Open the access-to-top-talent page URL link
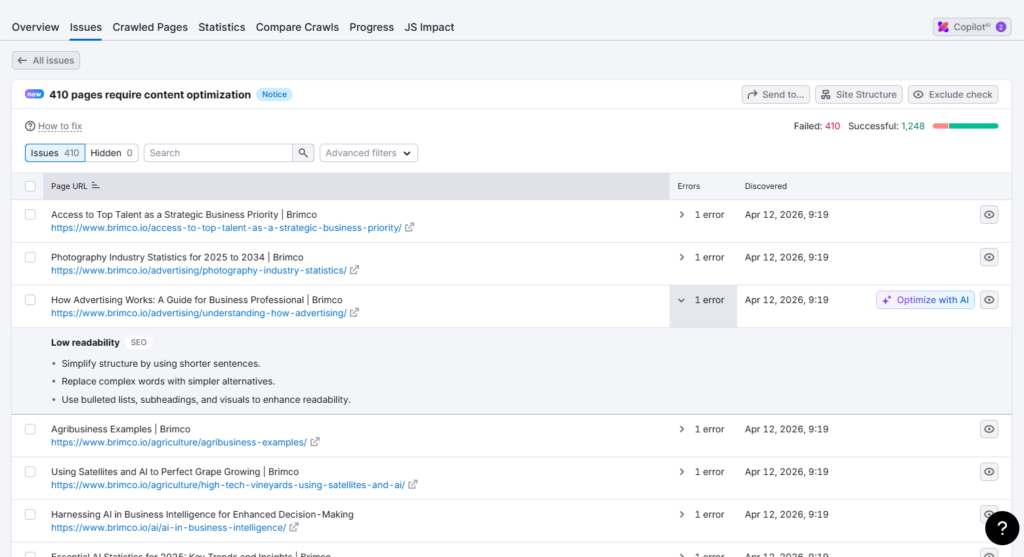Viewport: 1024px width, 557px height. pos(226,228)
